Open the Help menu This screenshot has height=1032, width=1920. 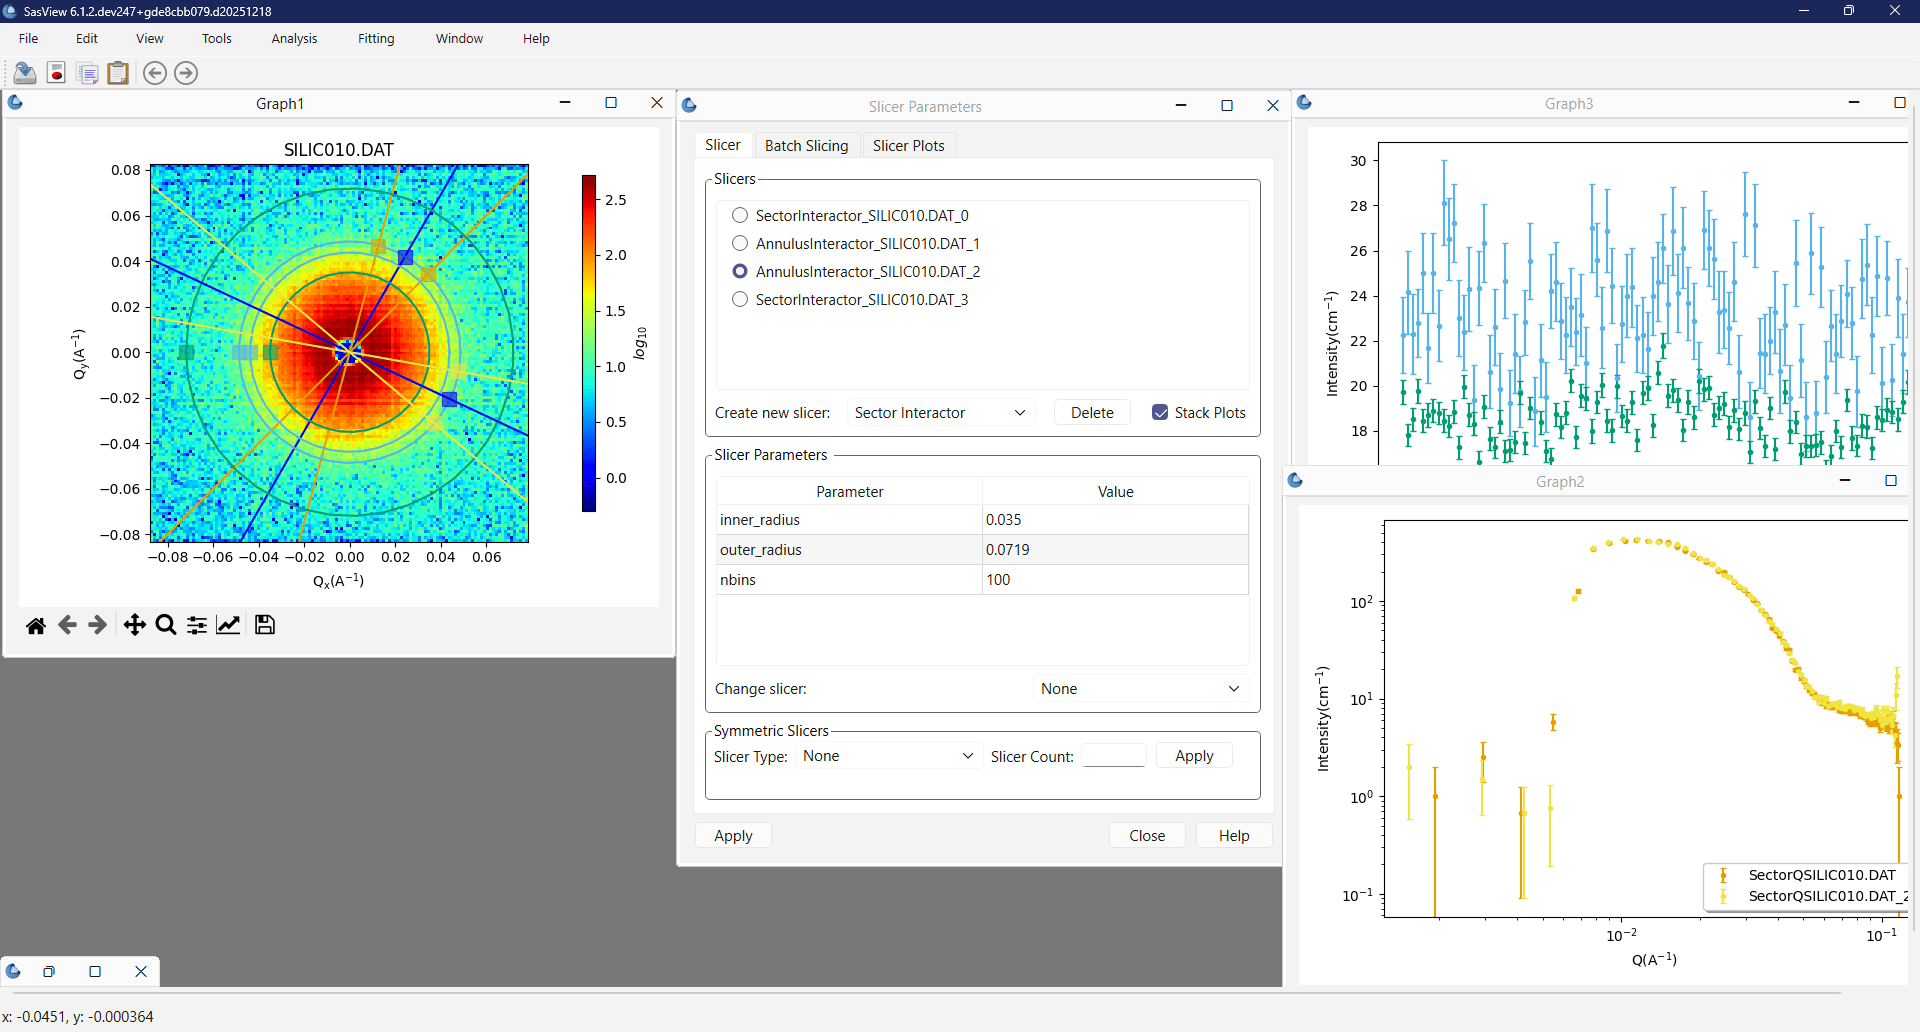coord(536,38)
